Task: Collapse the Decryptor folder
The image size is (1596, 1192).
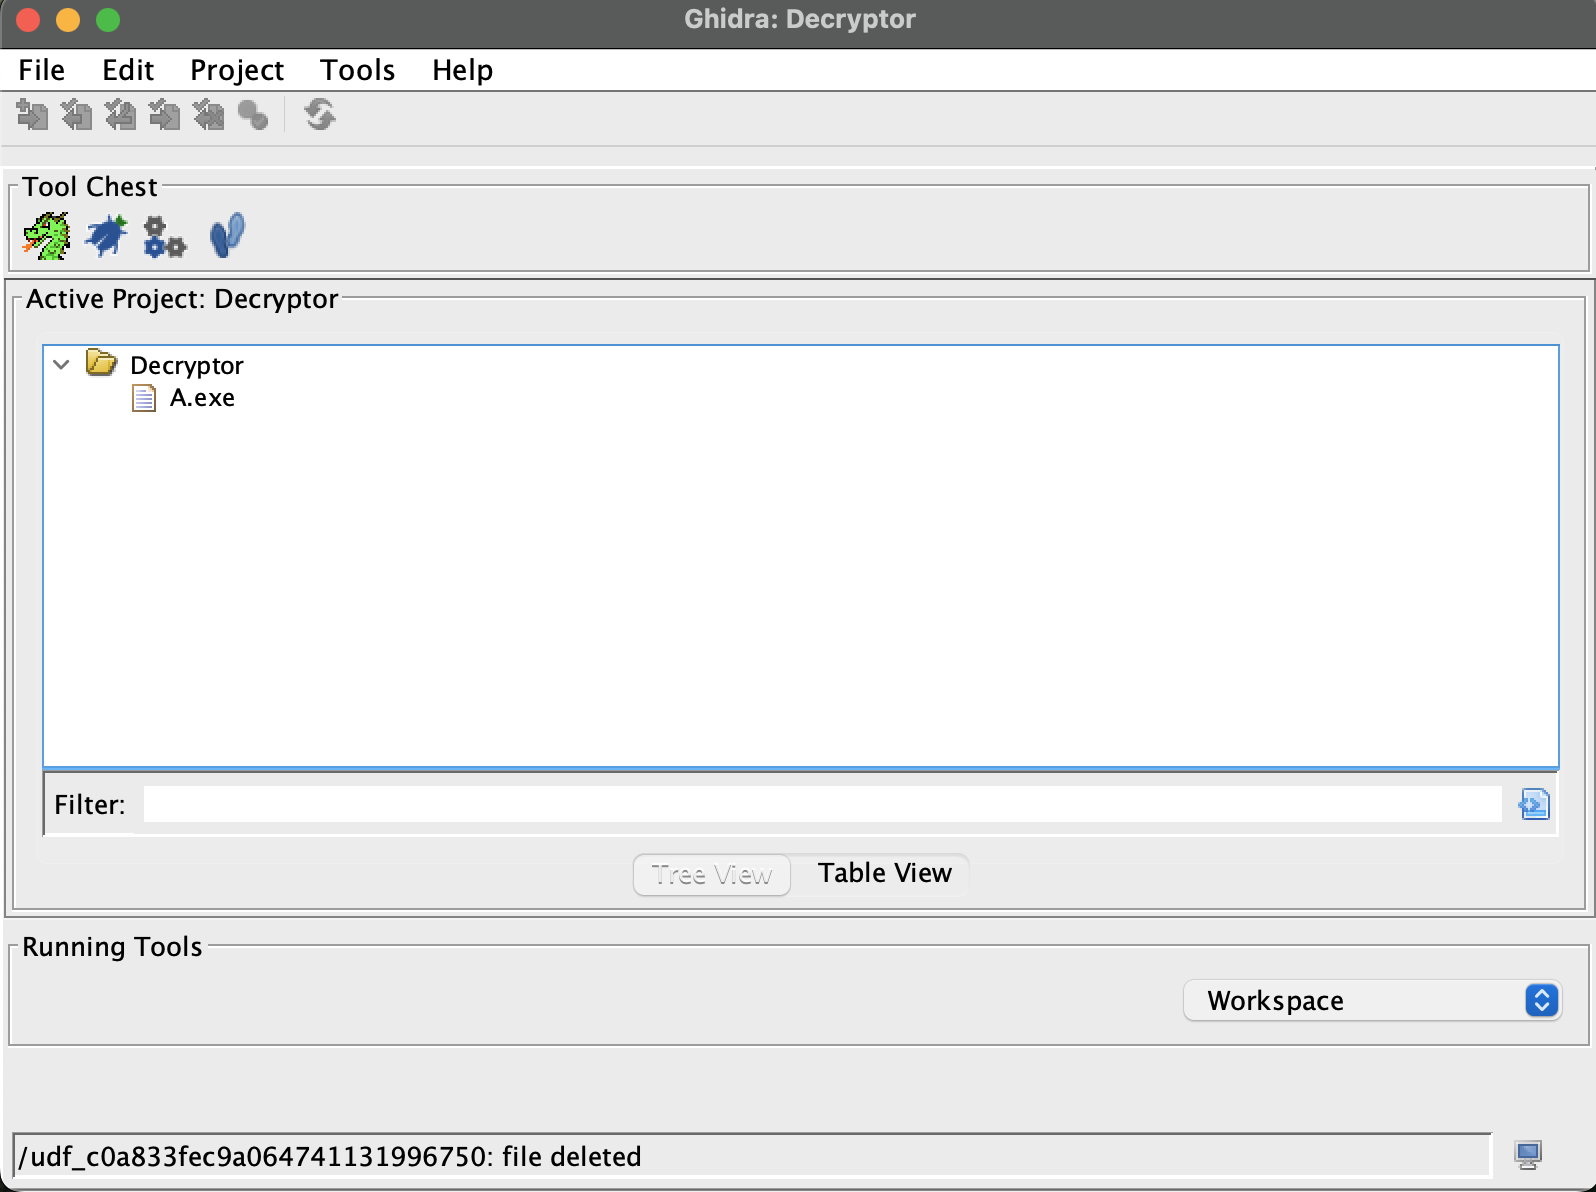Action: point(61,365)
